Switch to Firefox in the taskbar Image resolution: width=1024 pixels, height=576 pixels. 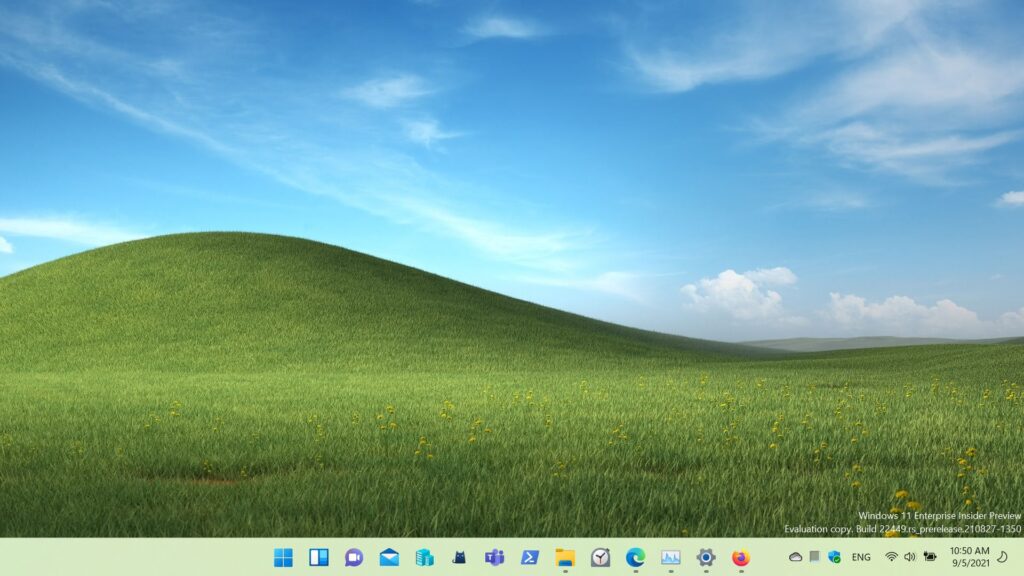(741, 557)
